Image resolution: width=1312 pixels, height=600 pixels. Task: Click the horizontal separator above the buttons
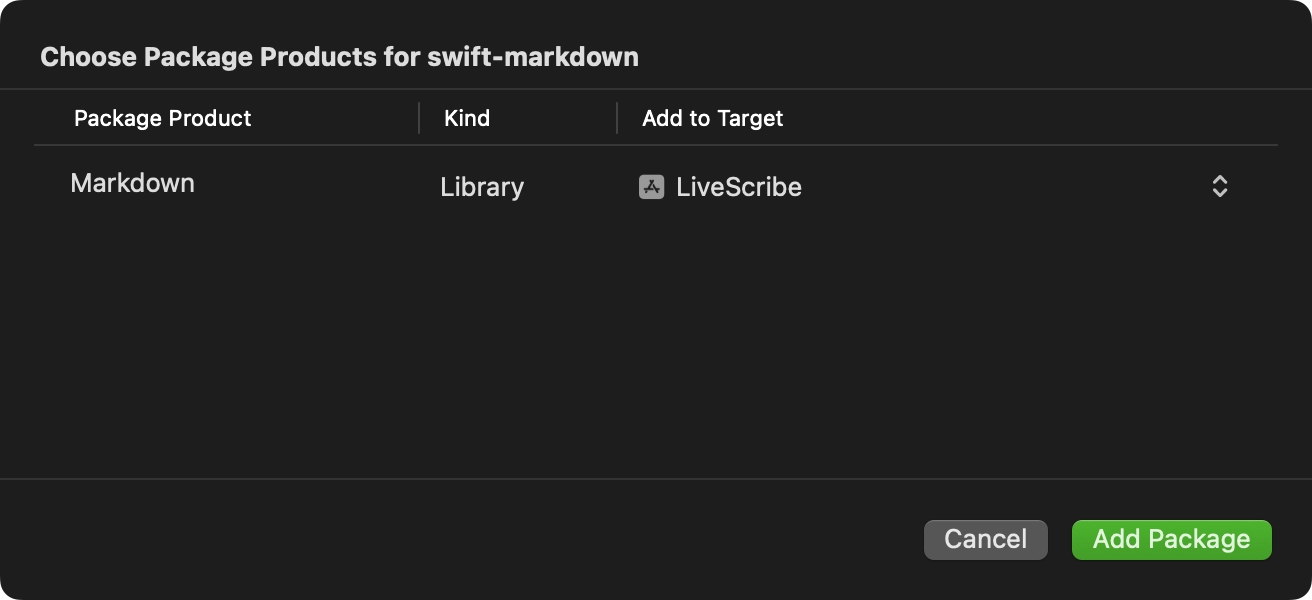[656, 479]
